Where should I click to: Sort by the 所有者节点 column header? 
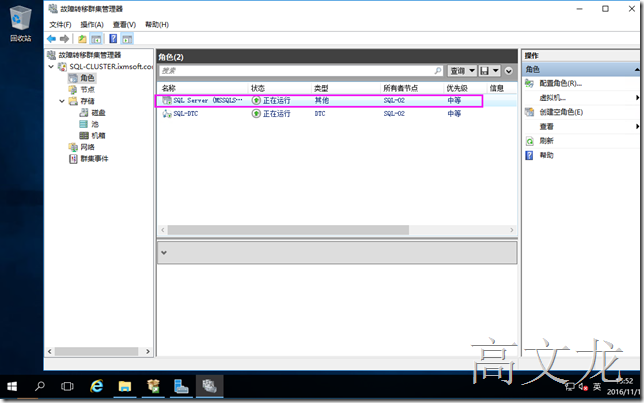[400, 88]
